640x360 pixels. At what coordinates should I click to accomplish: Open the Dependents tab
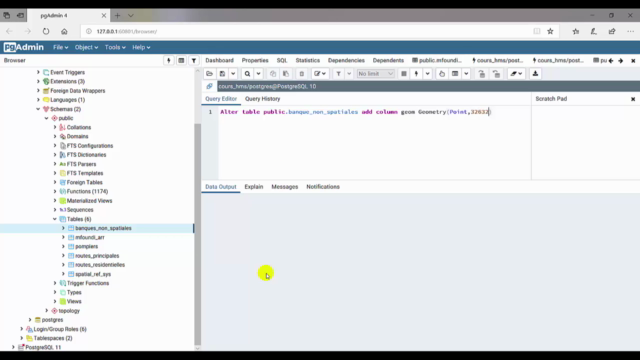coord(388,60)
